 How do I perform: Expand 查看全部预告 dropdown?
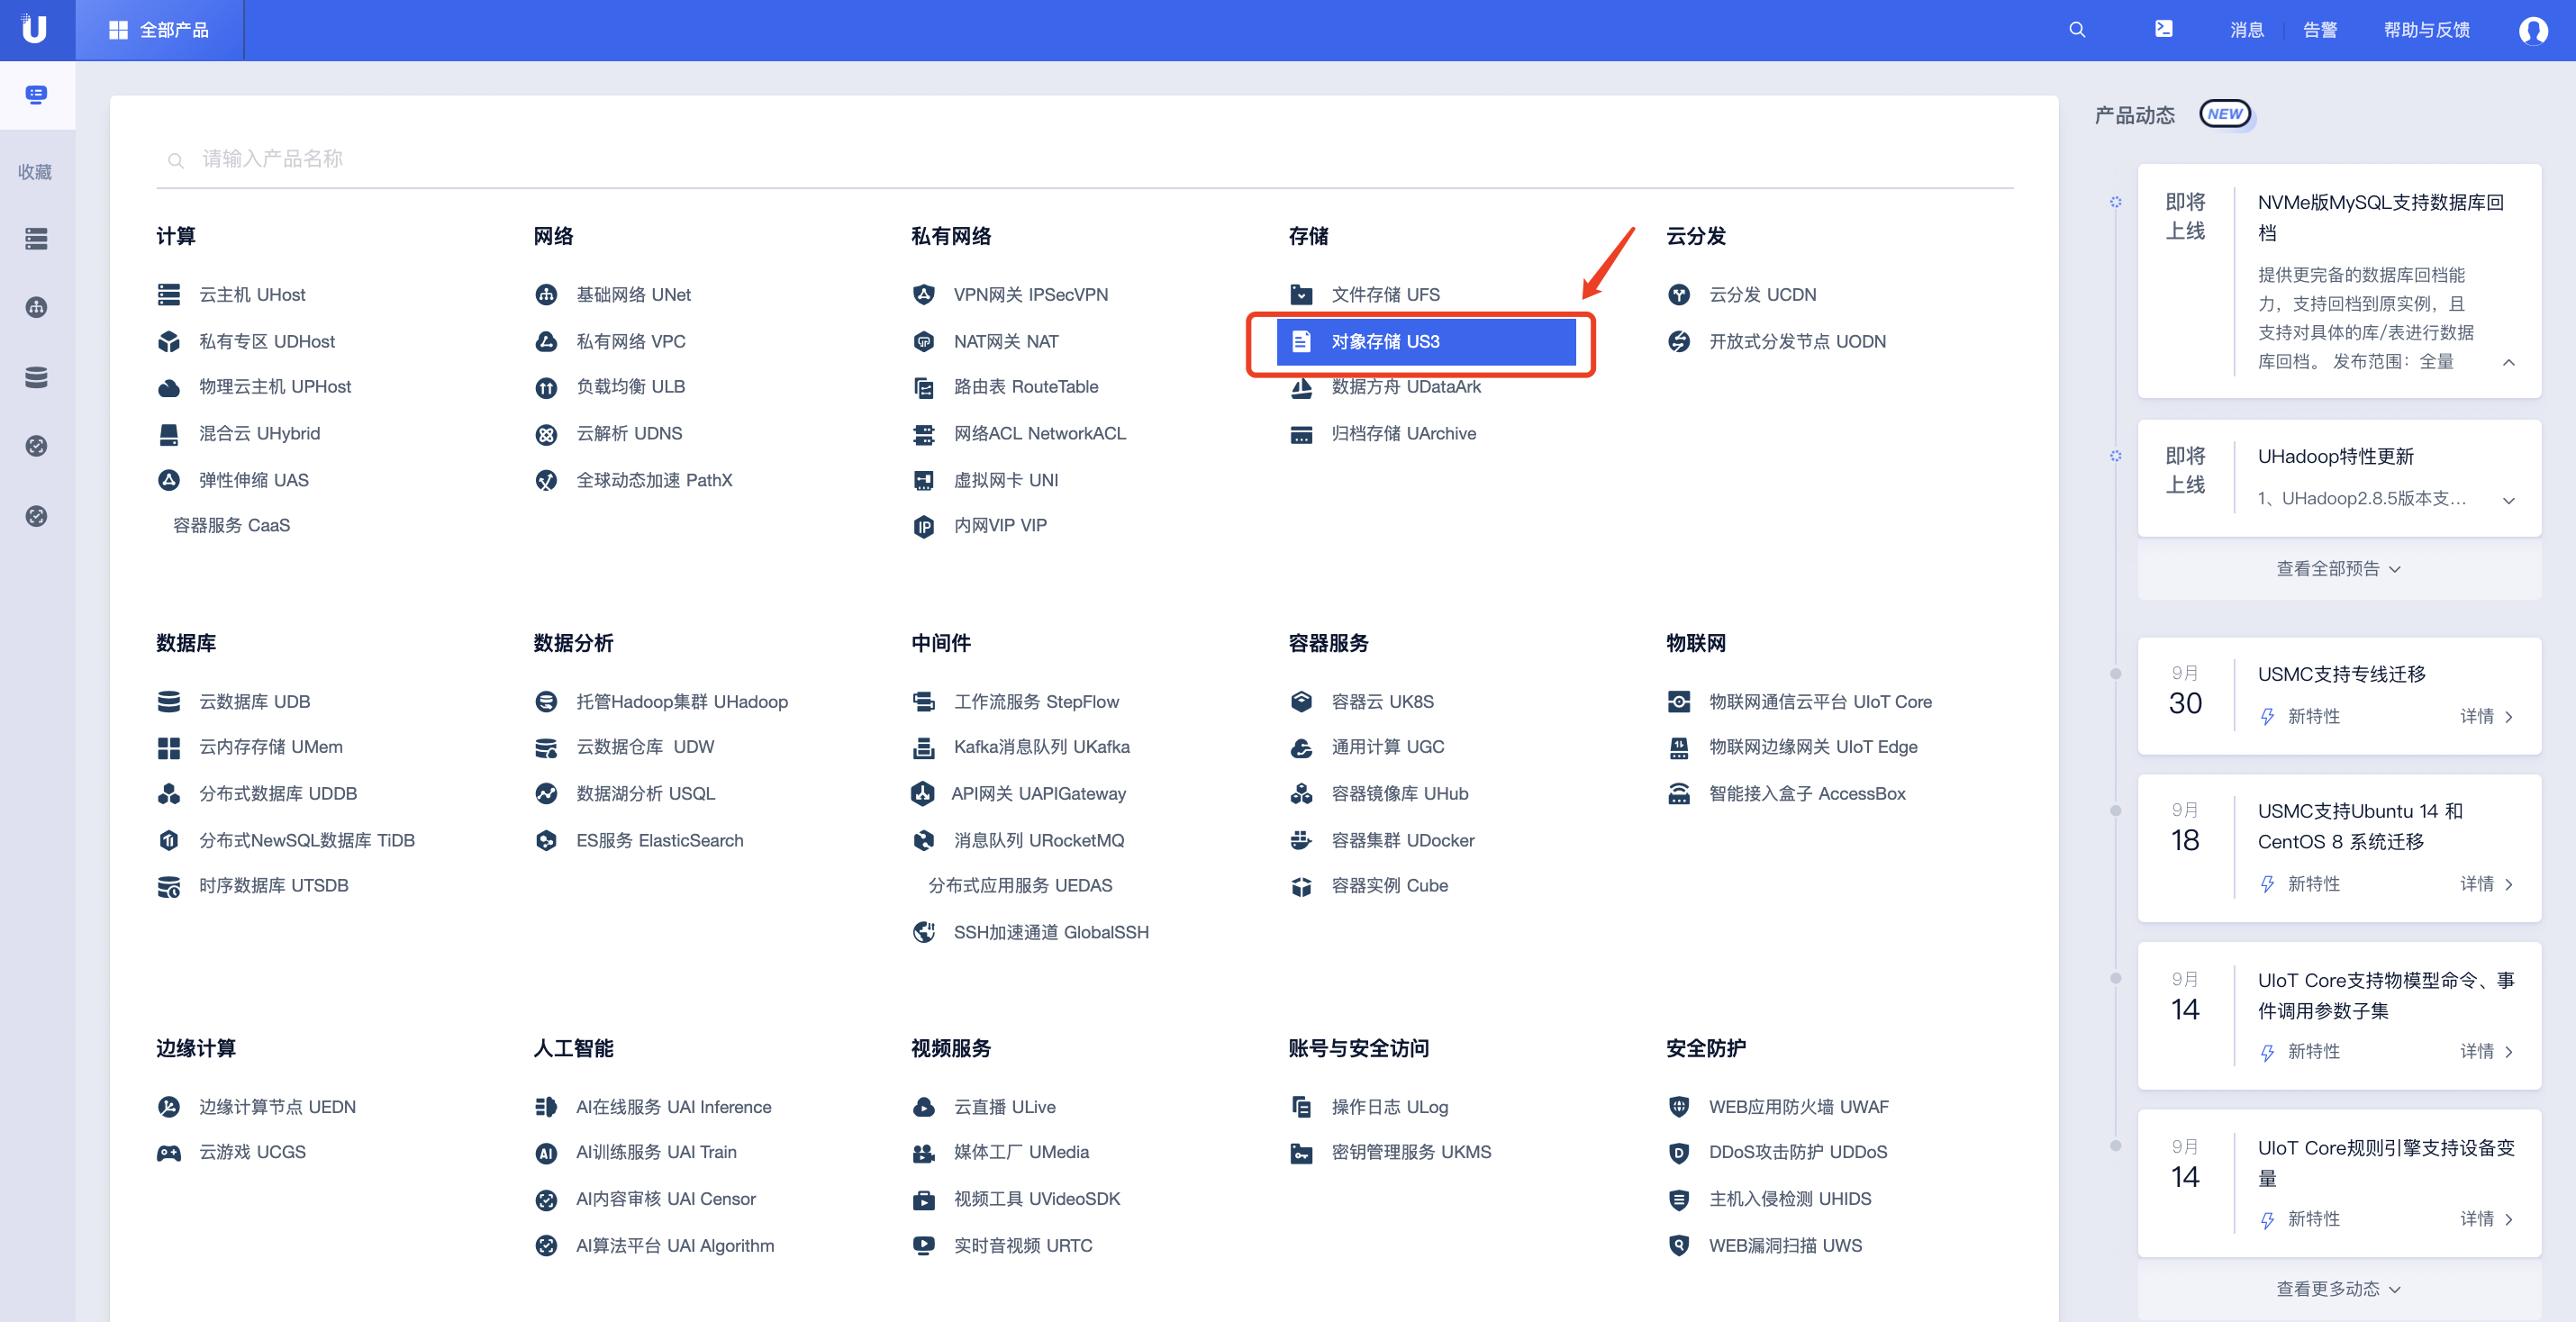[x=2338, y=569]
